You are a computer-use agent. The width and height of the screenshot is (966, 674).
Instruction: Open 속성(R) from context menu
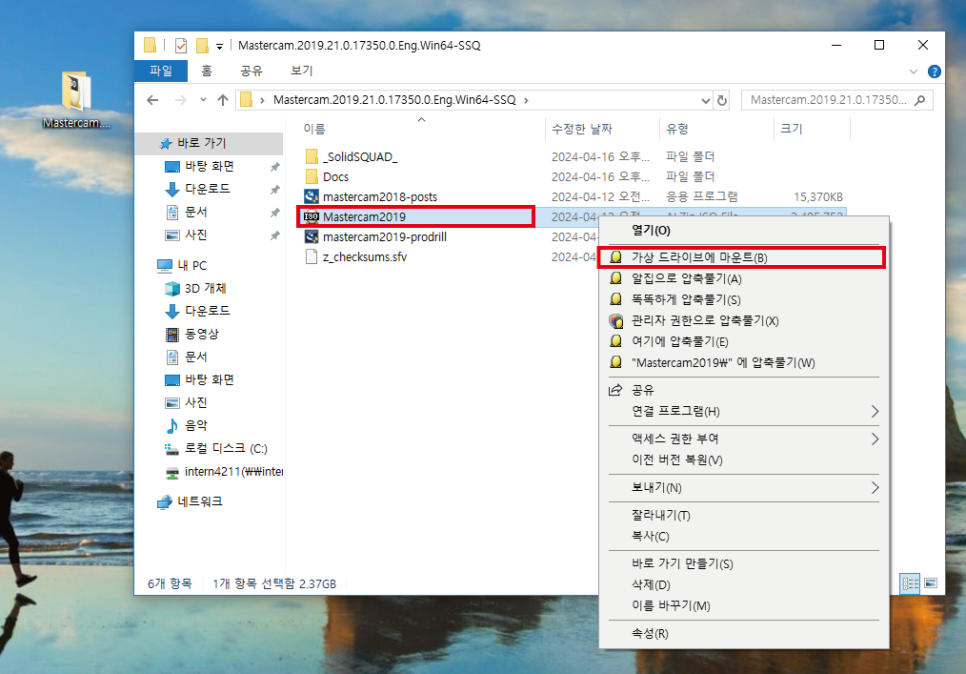(x=744, y=633)
